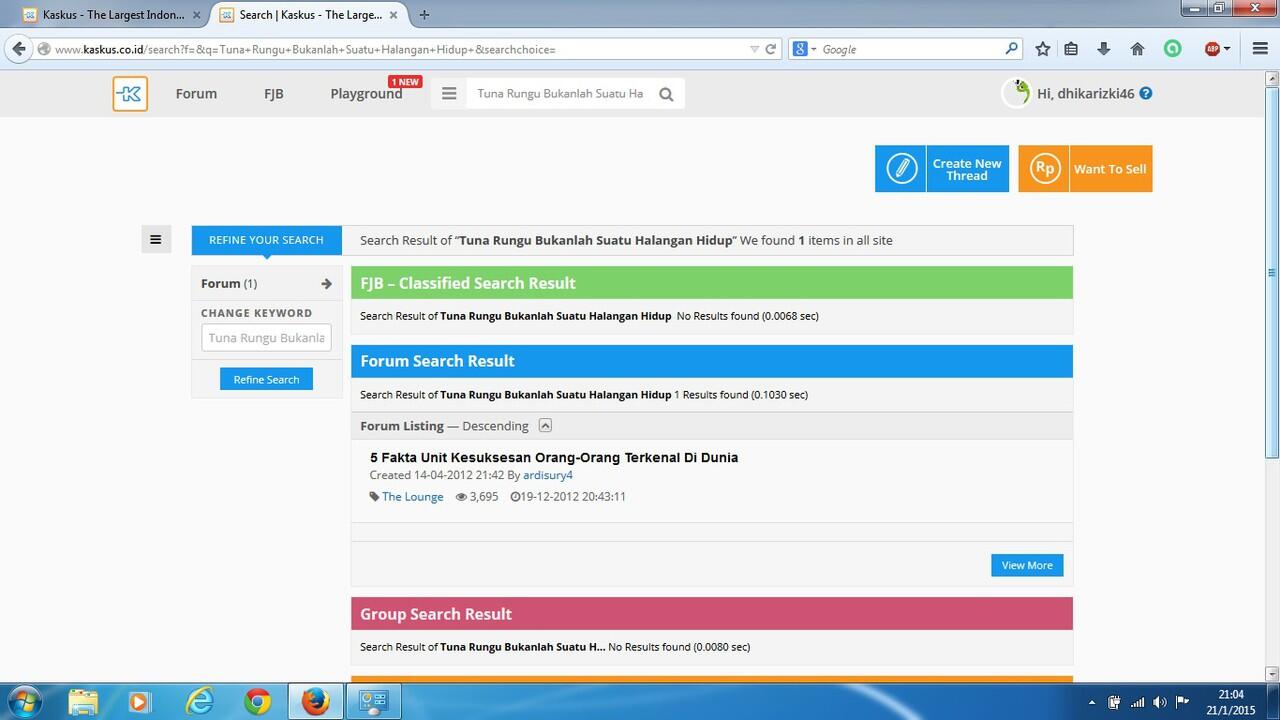Open the dhikarizki46 user avatar
This screenshot has width=1280, height=720.
1016,93
